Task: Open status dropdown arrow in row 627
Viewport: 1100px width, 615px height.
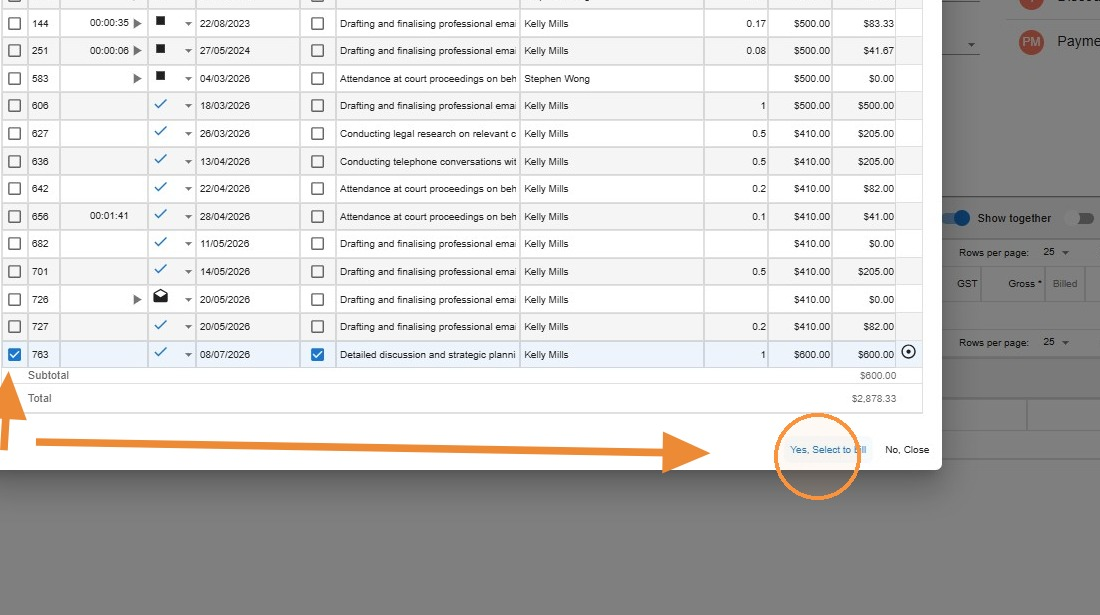Action: pyautogui.click(x=188, y=134)
